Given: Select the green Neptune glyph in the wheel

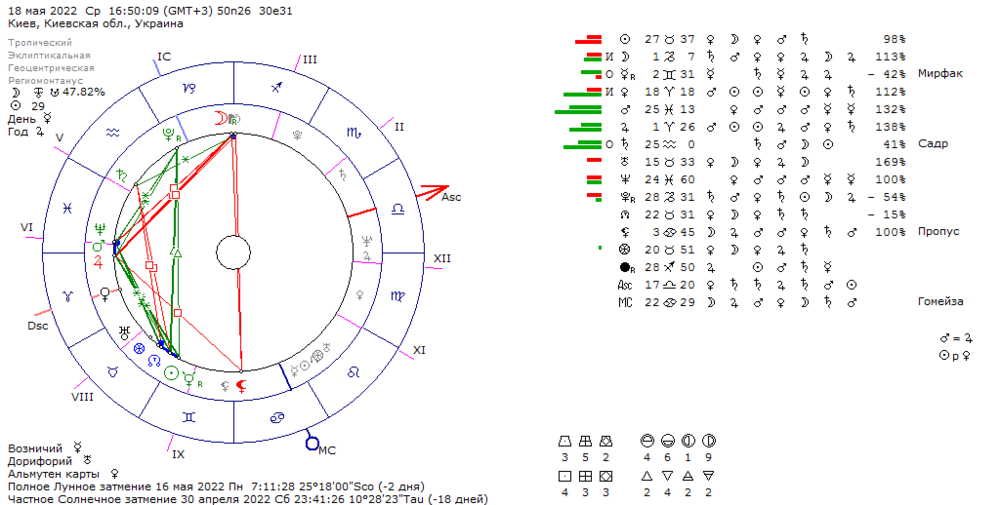Looking at the screenshot, I should click(x=99, y=229).
